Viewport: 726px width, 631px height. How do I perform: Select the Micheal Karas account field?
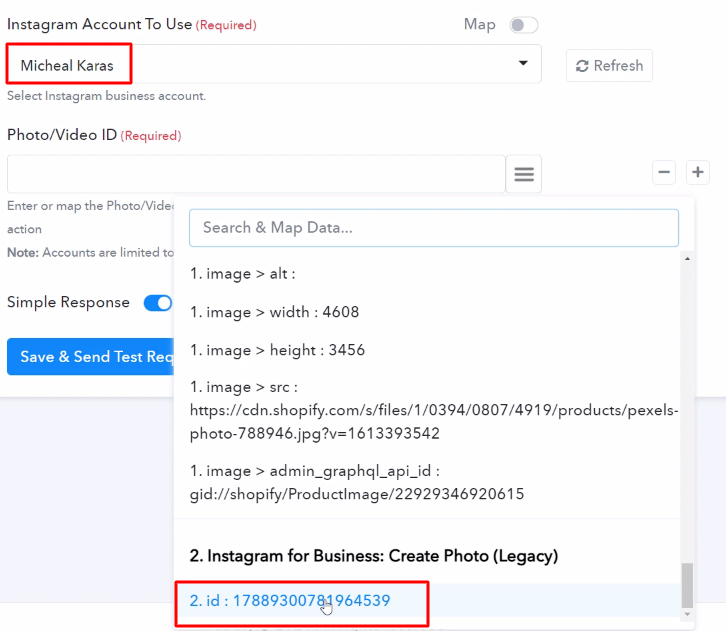coord(273,64)
